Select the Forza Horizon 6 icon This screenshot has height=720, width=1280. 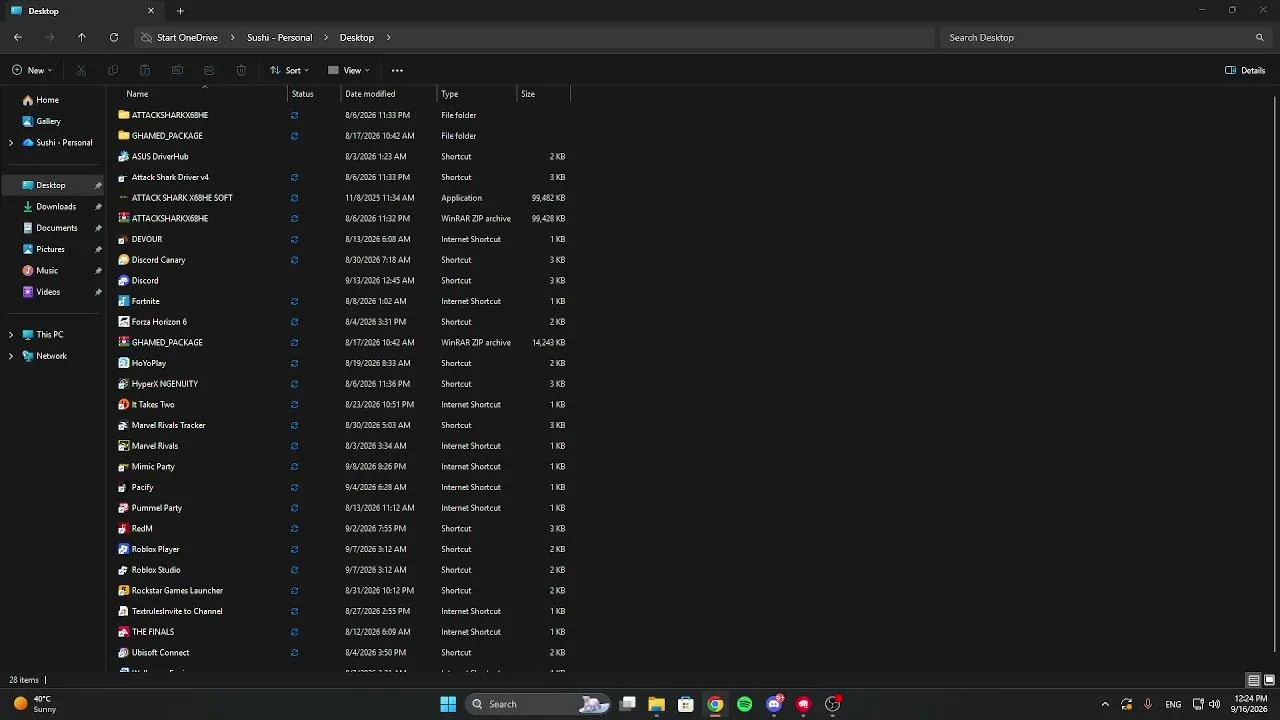click(x=124, y=322)
